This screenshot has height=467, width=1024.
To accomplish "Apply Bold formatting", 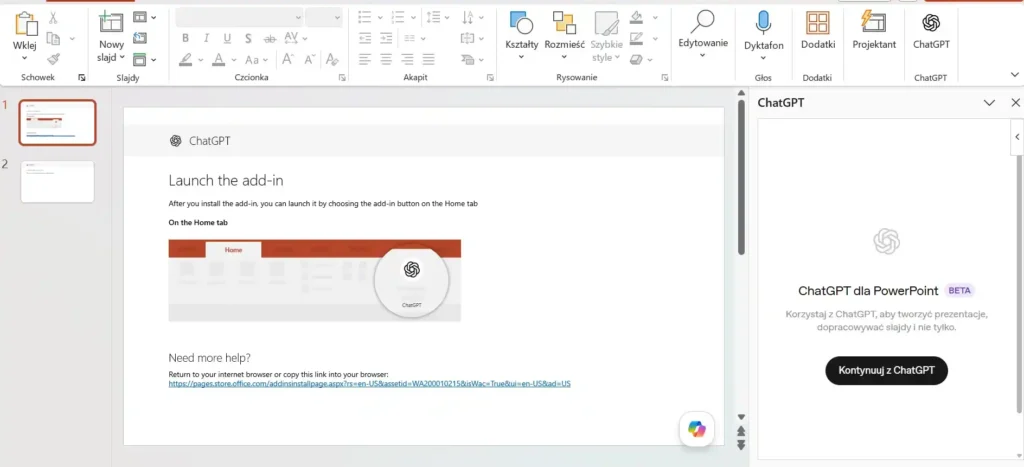I will [185, 39].
